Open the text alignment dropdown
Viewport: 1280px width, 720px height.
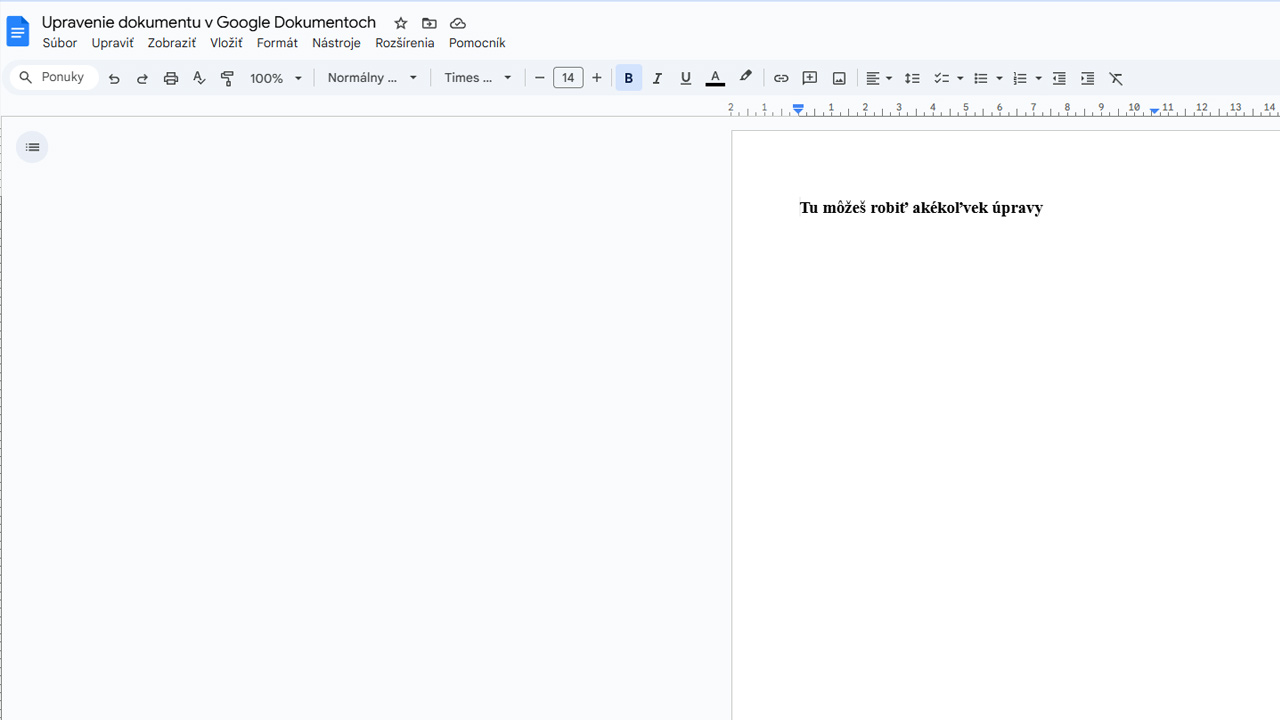pos(879,78)
